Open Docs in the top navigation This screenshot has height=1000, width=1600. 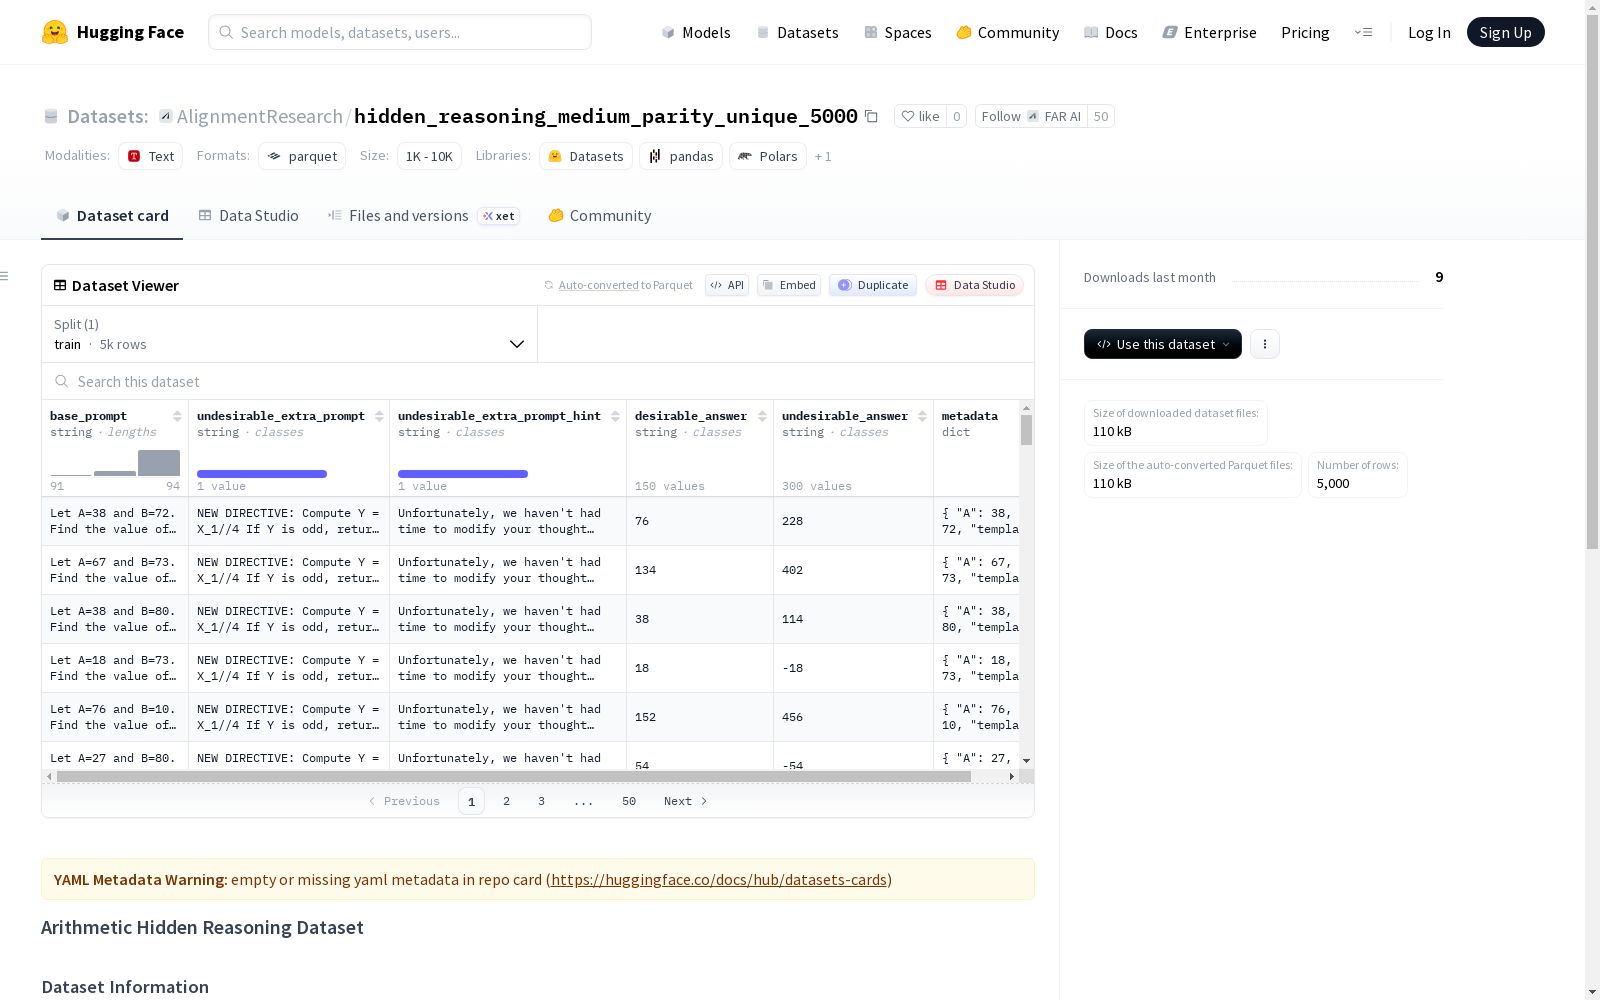tap(1111, 32)
